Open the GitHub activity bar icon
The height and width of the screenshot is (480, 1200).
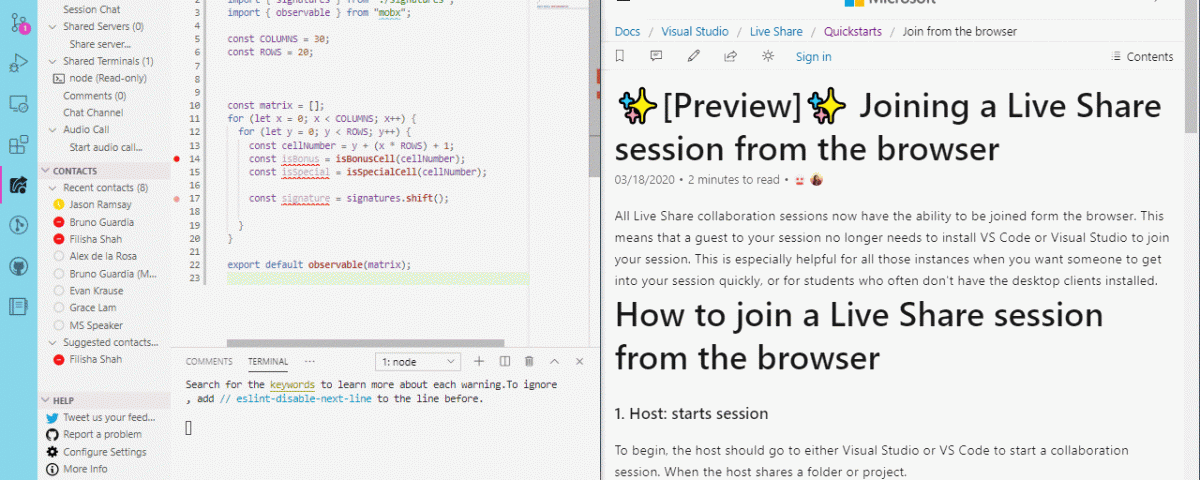point(18,265)
